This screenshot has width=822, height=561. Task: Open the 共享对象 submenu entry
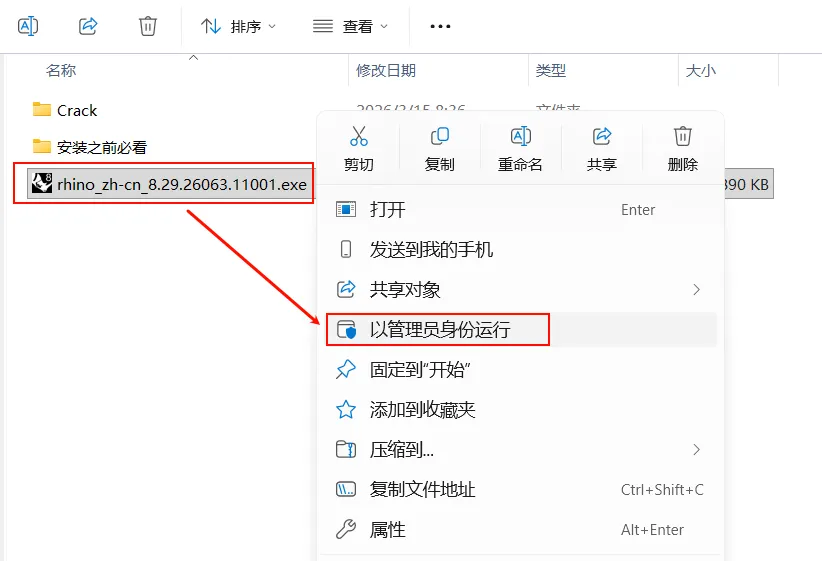(521, 289)
